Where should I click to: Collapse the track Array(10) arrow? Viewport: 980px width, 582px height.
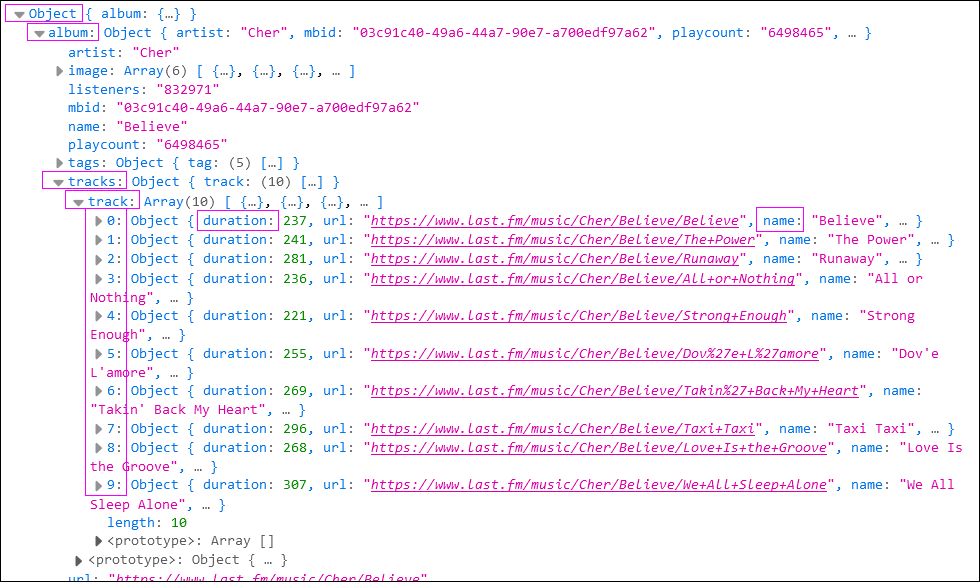pos(78,203)
